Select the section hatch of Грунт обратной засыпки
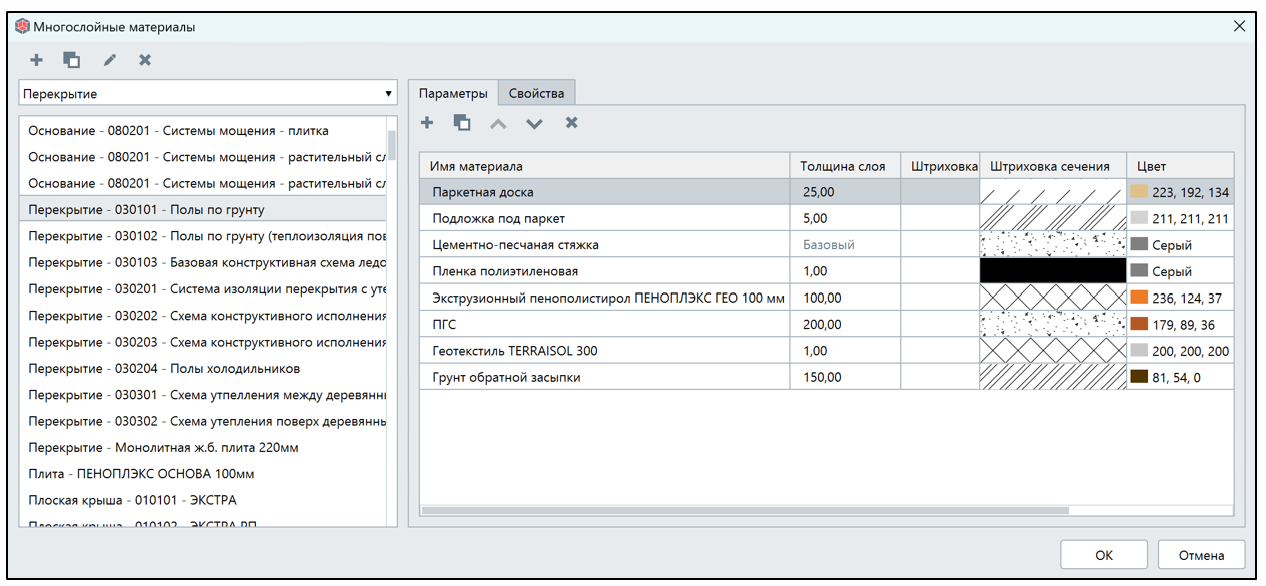The height and width of the screenshot is (586, 1266). [1052, 377]
